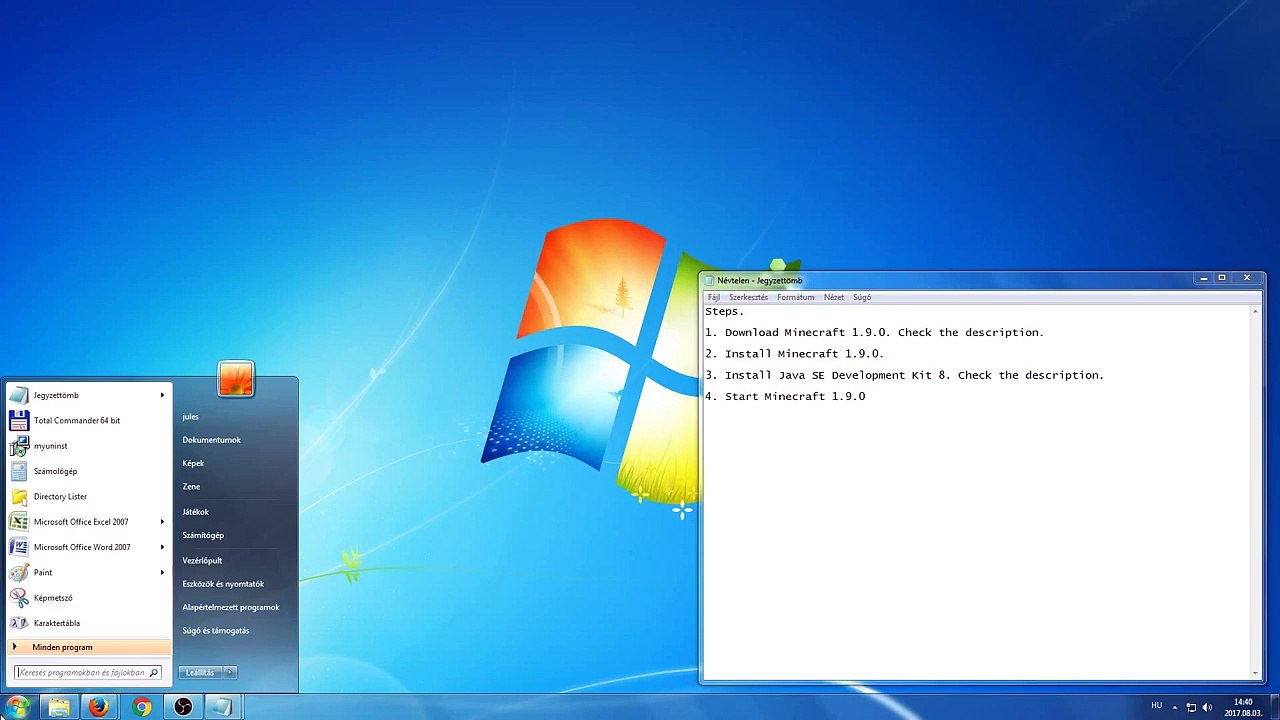Open the Súgó menu in Notepad
Image resolution: width=1280 pixels, height=720 pixels.
tap(862, 297)
